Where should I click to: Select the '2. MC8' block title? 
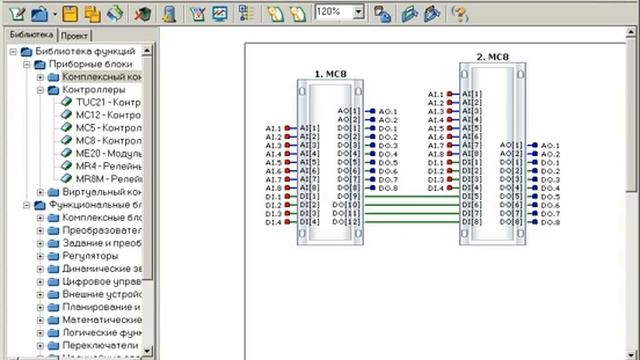click(493, 57)
